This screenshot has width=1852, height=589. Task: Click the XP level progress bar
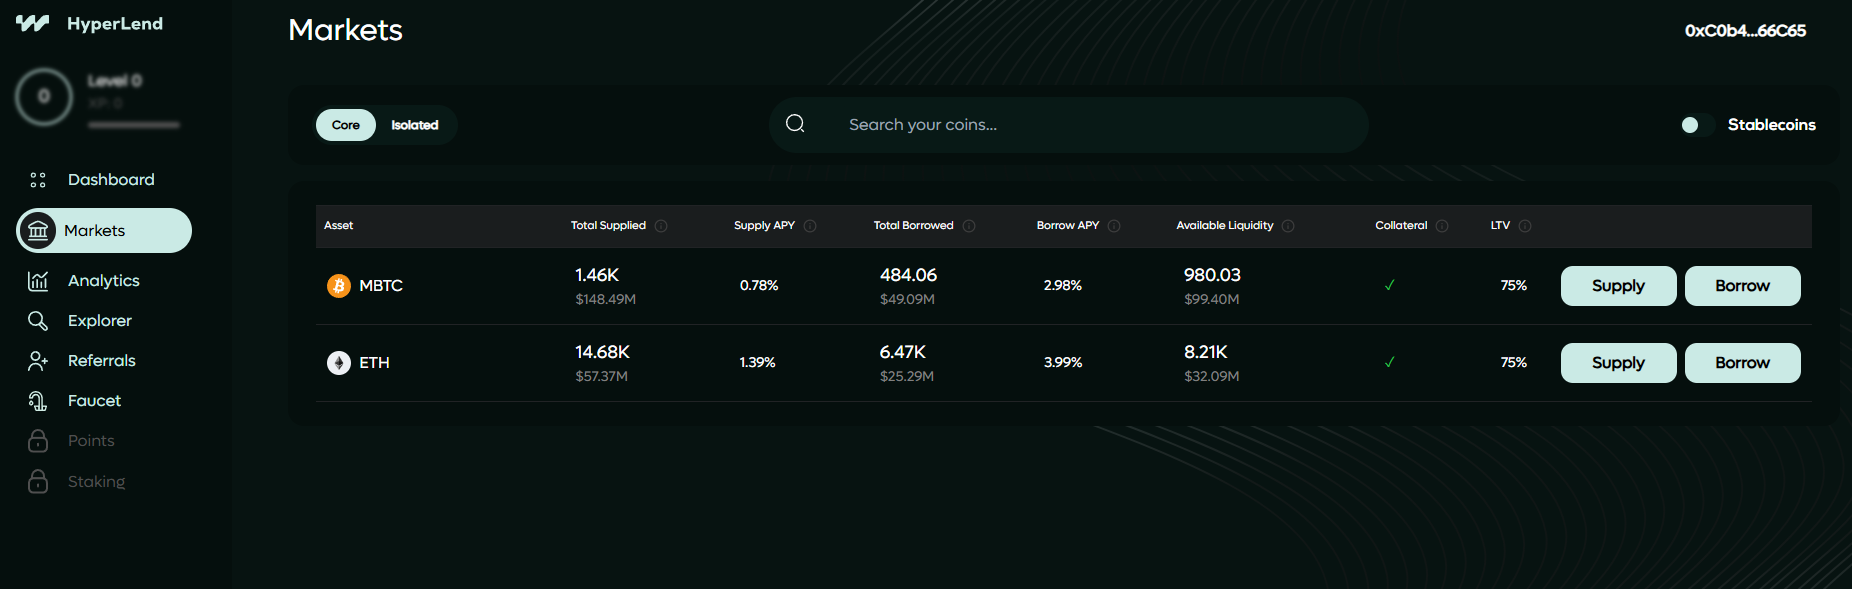tap(134, 125)
